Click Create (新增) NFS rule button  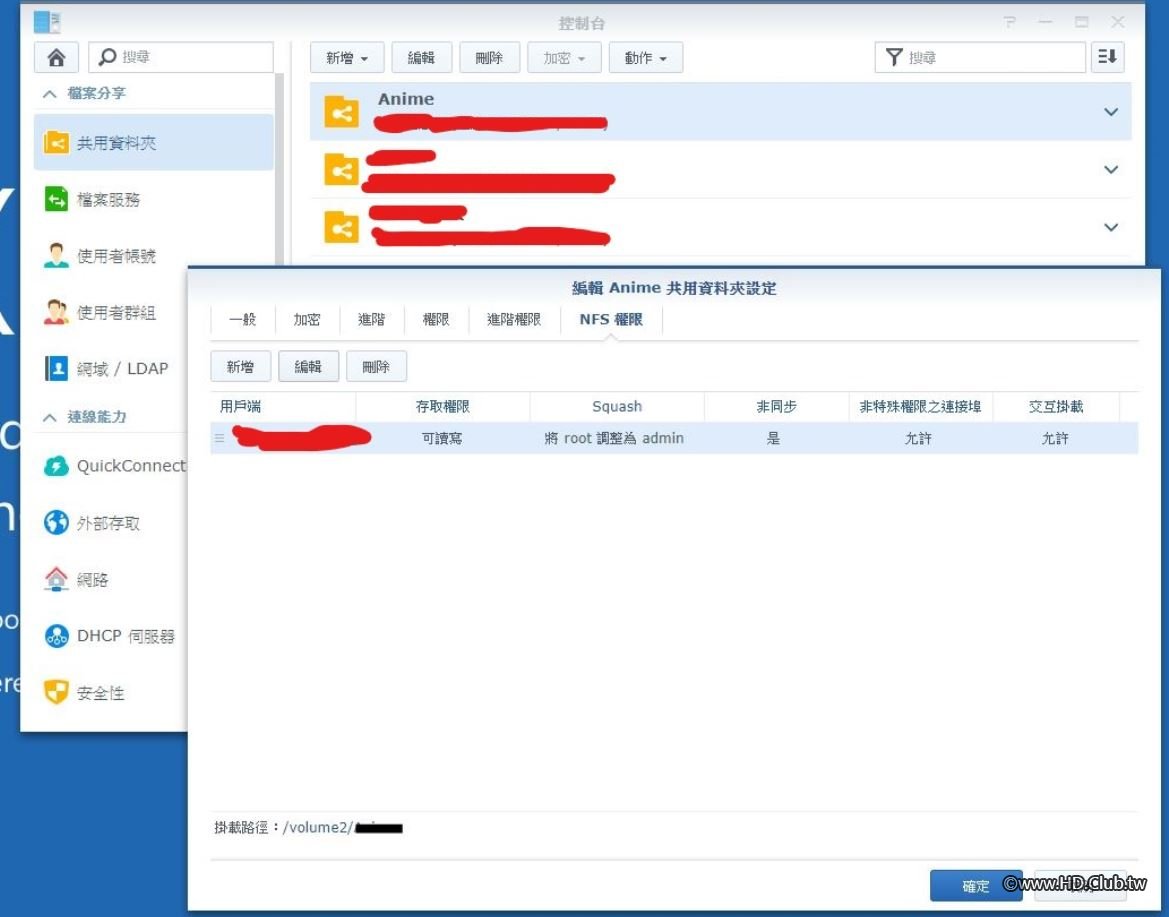coord(240,366)
